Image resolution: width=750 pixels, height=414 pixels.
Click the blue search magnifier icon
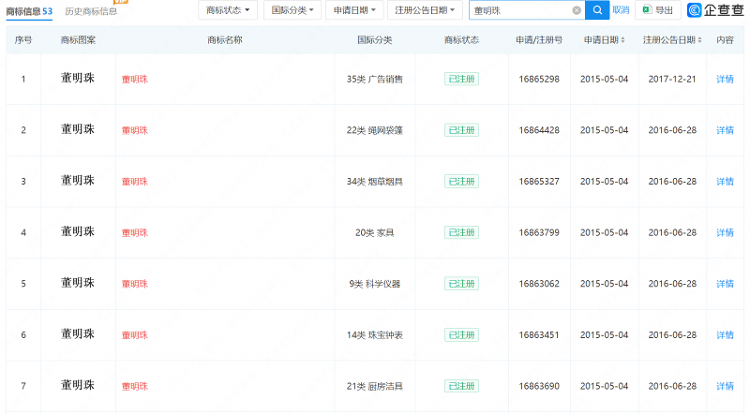pos(597,10)
